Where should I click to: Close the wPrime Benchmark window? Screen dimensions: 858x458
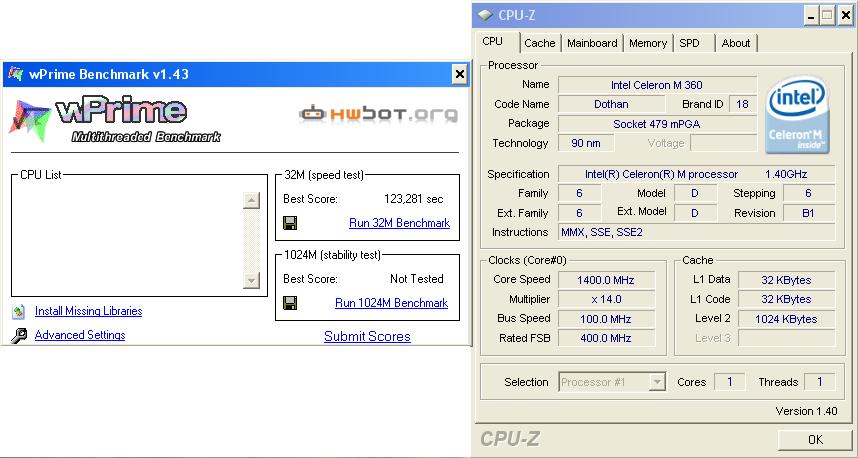(x=460, y=74)
